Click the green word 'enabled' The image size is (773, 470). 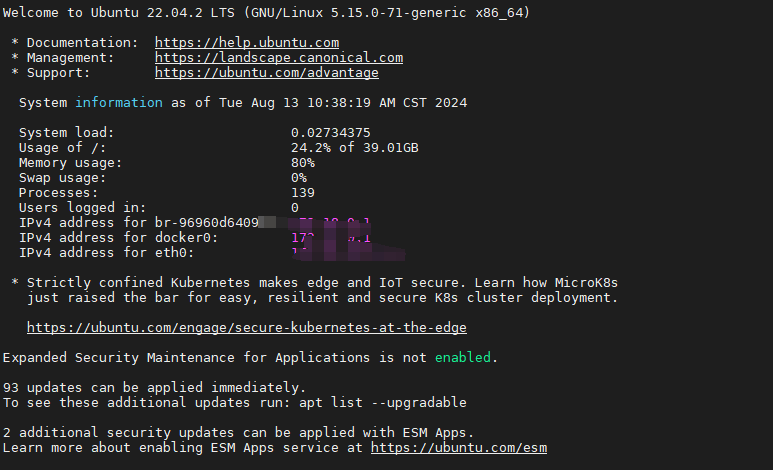point(463,358)
